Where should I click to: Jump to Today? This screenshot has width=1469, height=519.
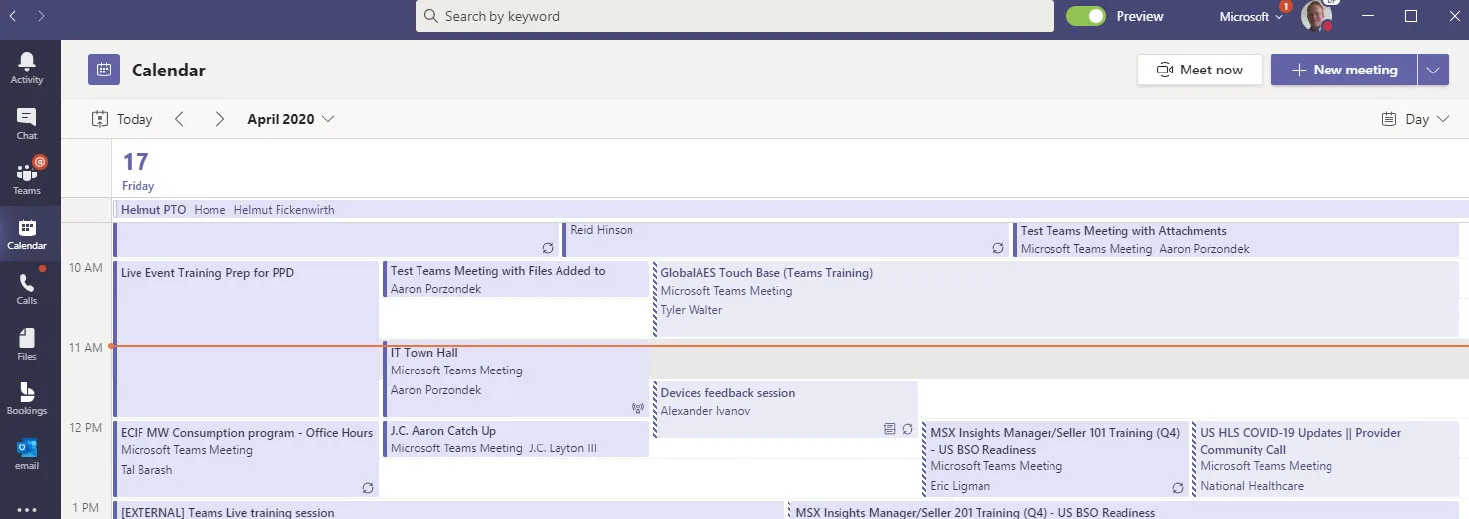122,119
